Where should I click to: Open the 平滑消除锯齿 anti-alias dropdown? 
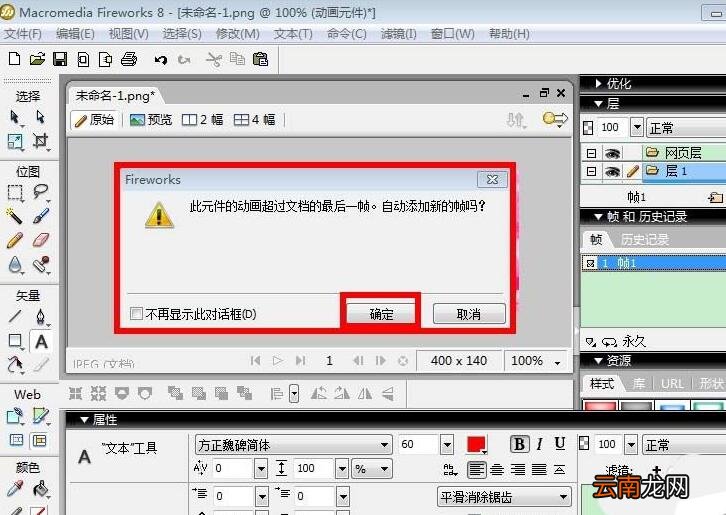point(563,497)
